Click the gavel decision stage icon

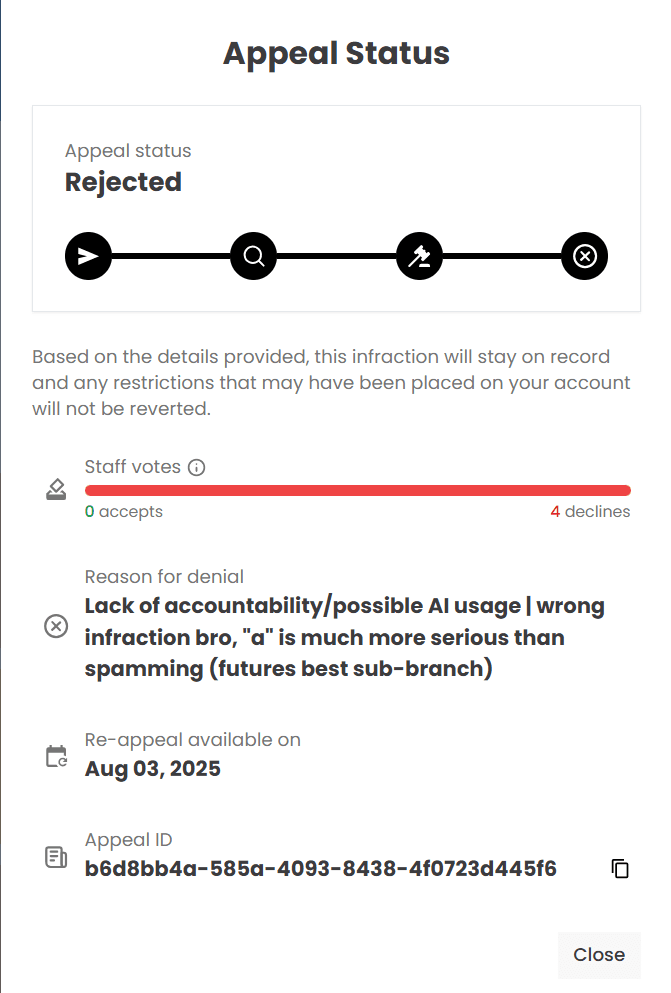pyautogui.click(x=418, y=255)
